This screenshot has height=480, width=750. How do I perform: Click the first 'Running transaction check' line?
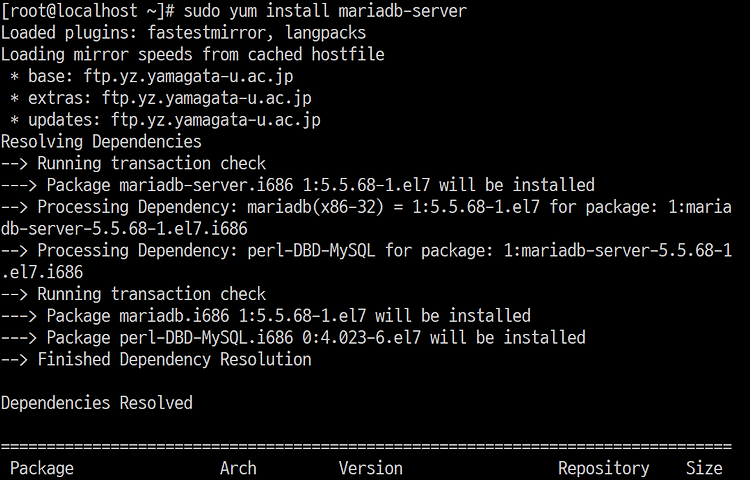[133, 164]
